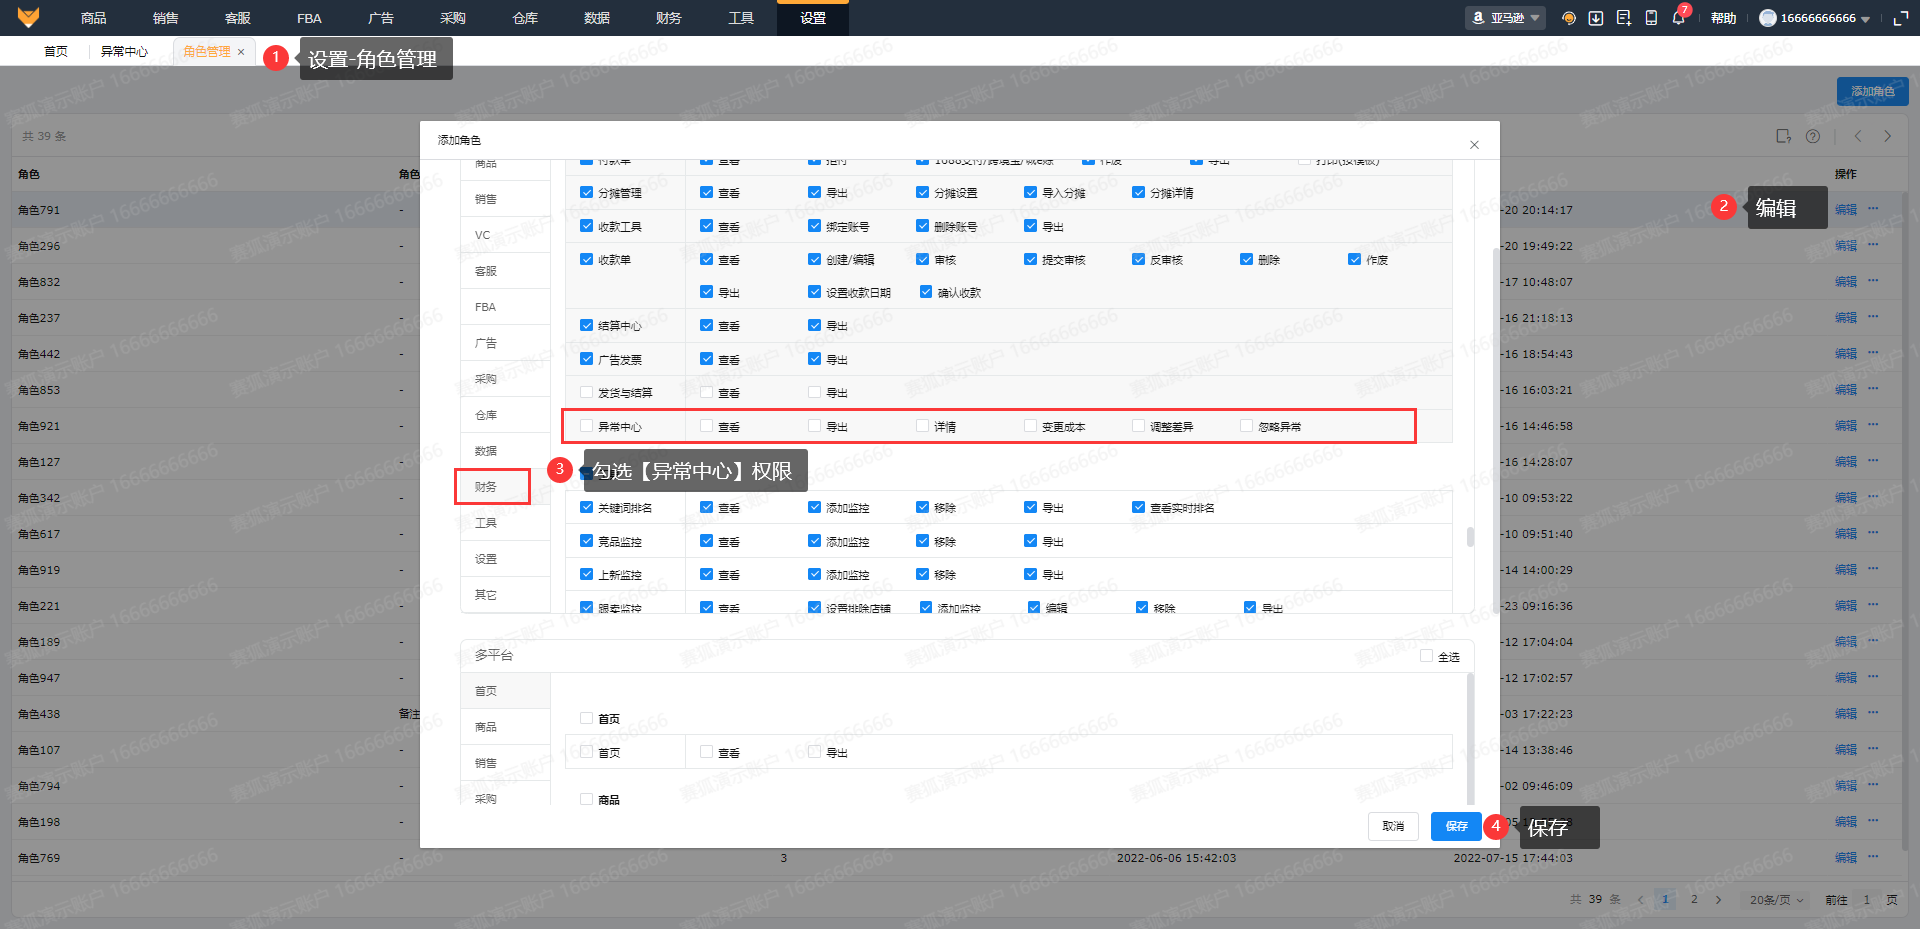This screenshot has height=929, width=1920.
Task: Go to previous page in pagination
Action: coord(1640,900)
